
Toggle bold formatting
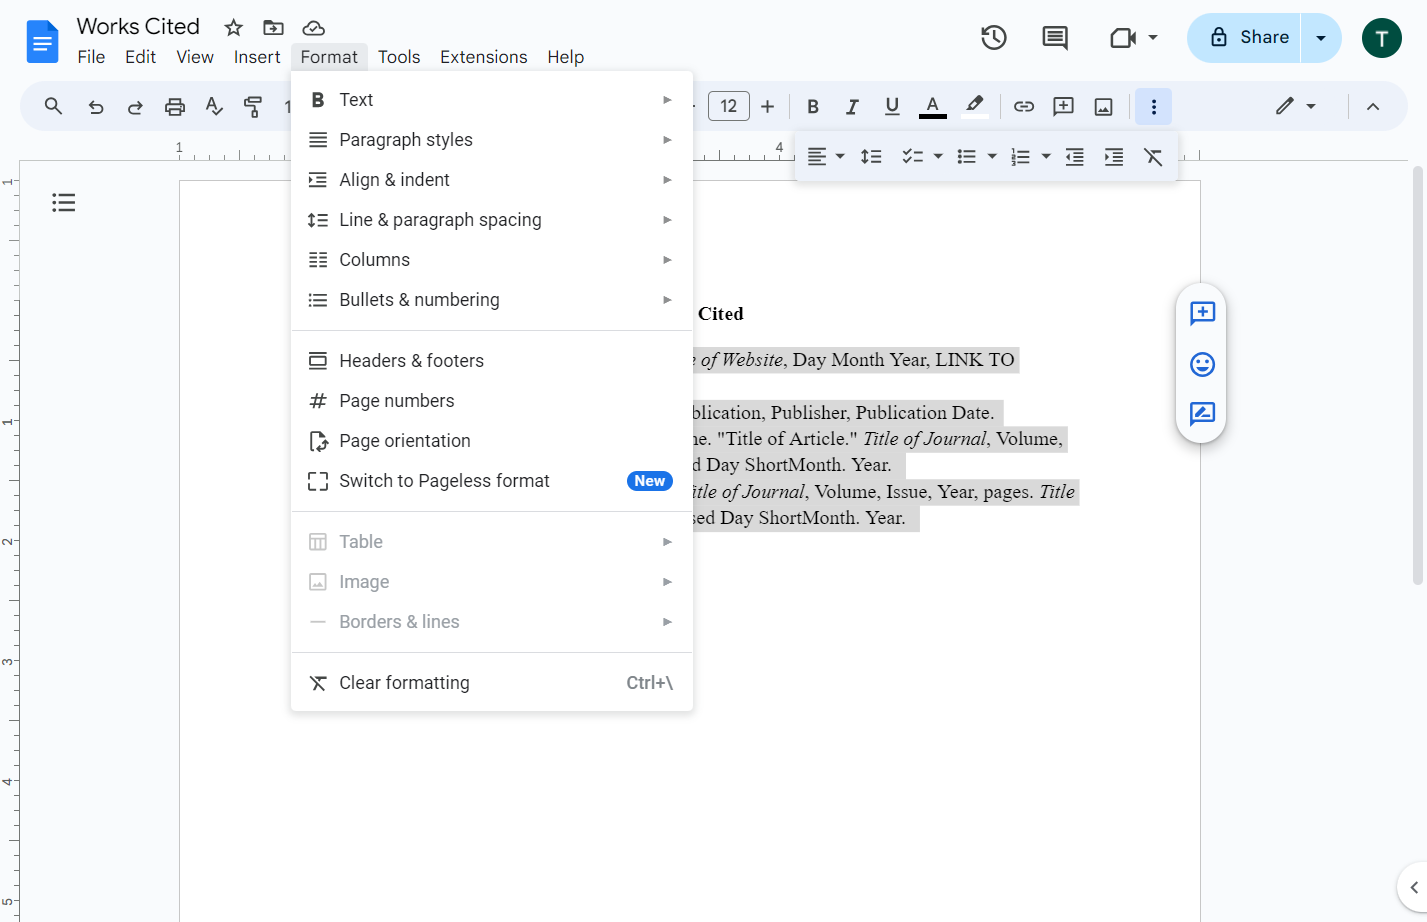[x=813, y=106]
